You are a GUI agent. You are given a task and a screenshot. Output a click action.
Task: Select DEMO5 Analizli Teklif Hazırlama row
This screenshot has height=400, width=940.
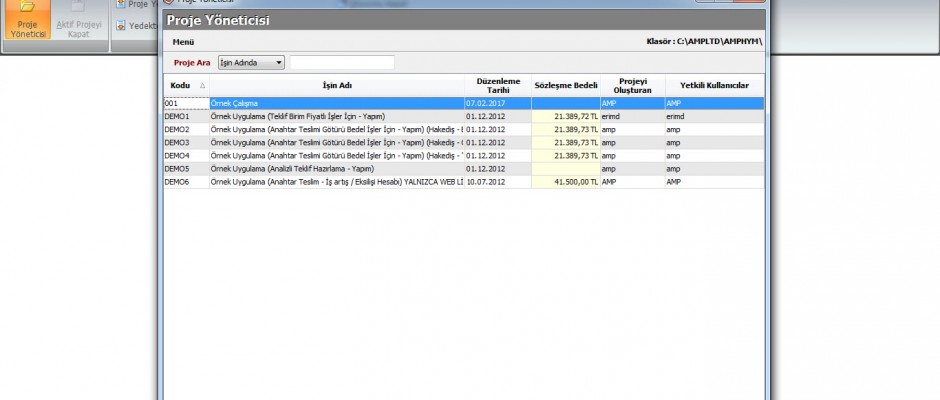[335, 169]
